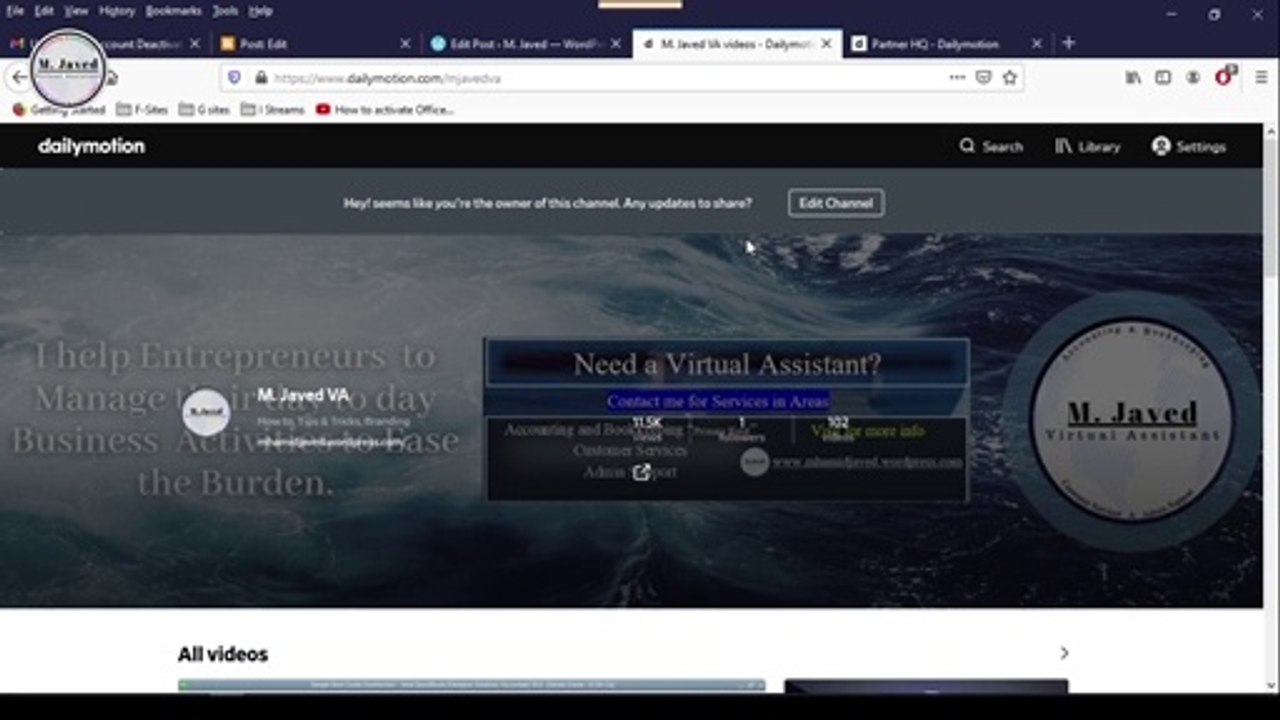Go back with the browser back arrow
The height and width of the screenshot is (720, 1280).
click(19, 78)
